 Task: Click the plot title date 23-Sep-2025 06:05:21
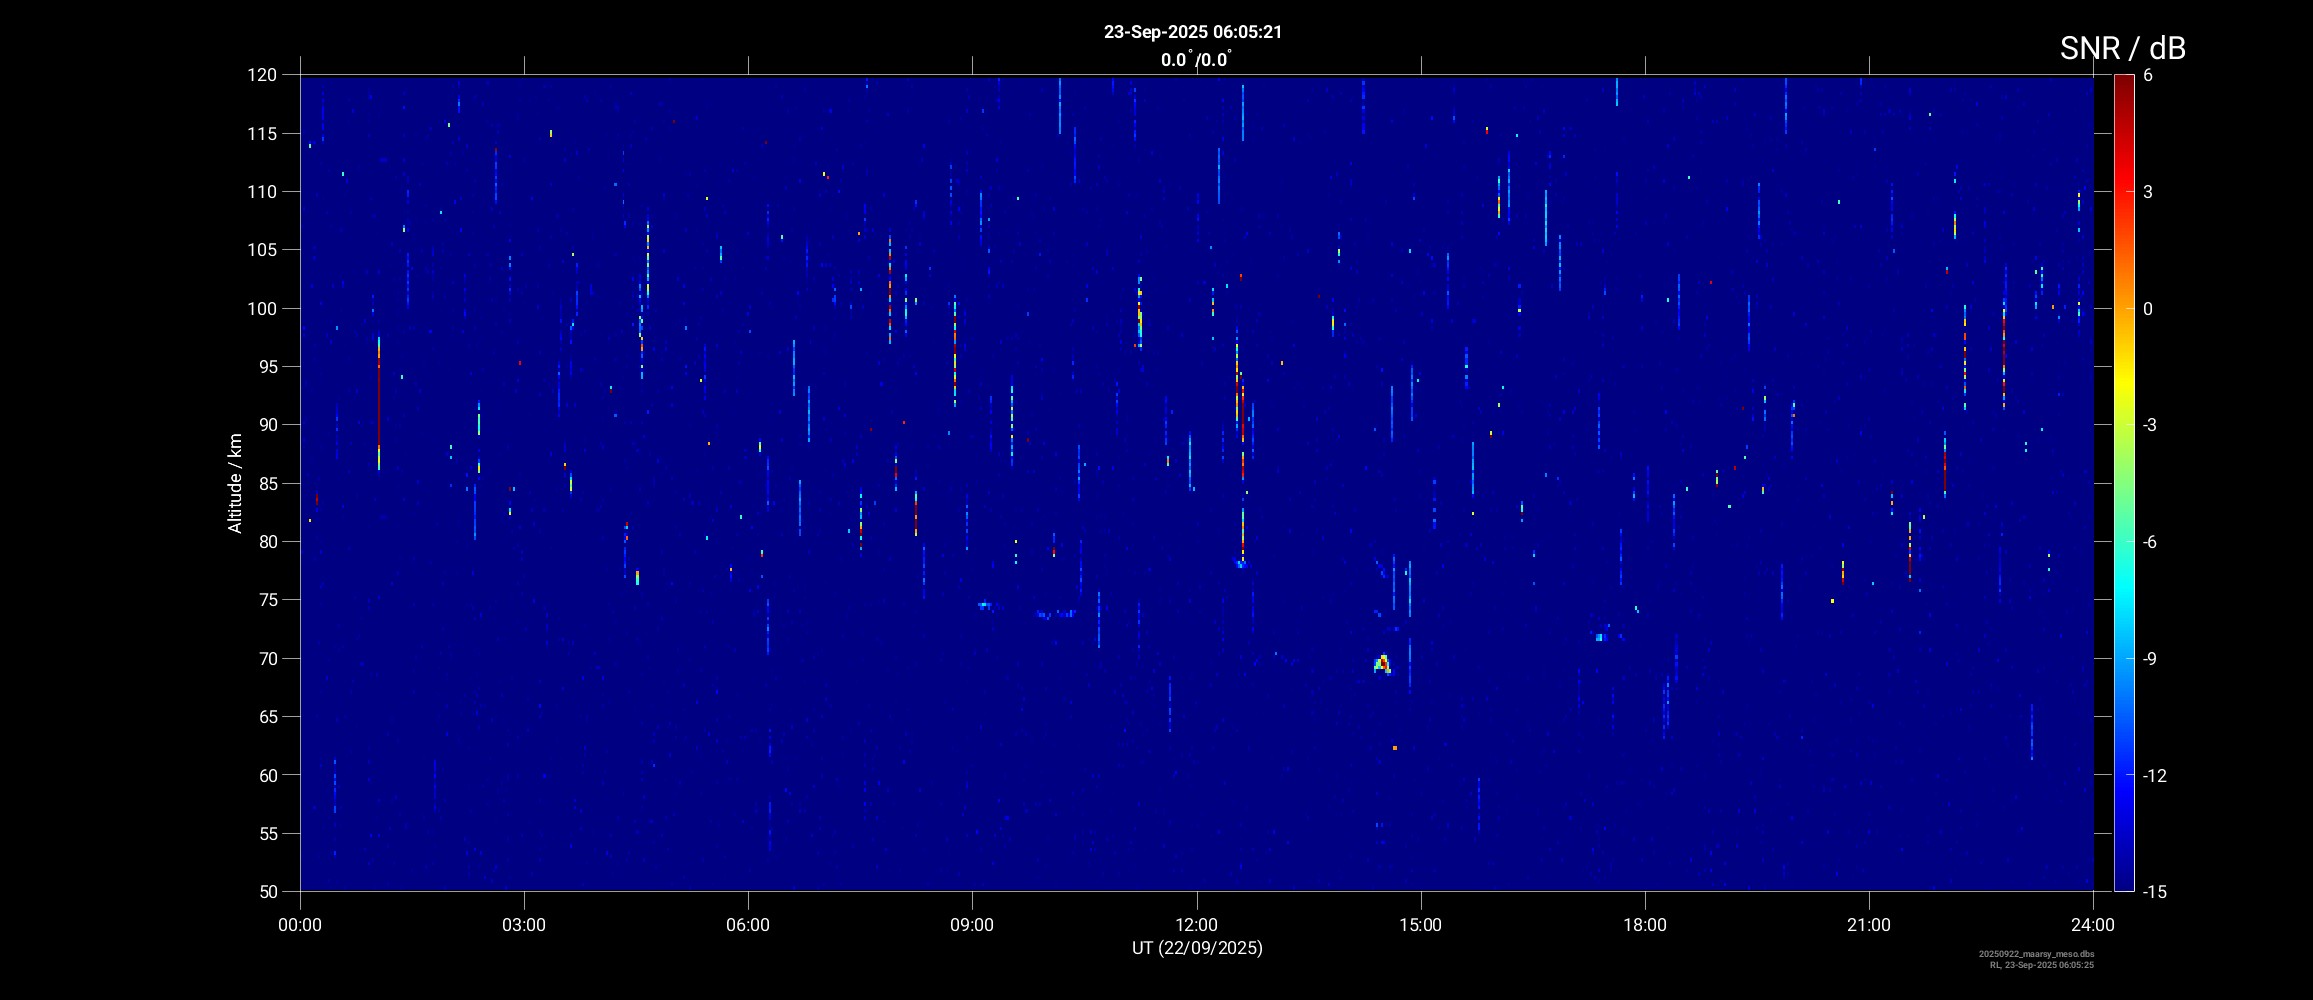tap(1192, 32)
